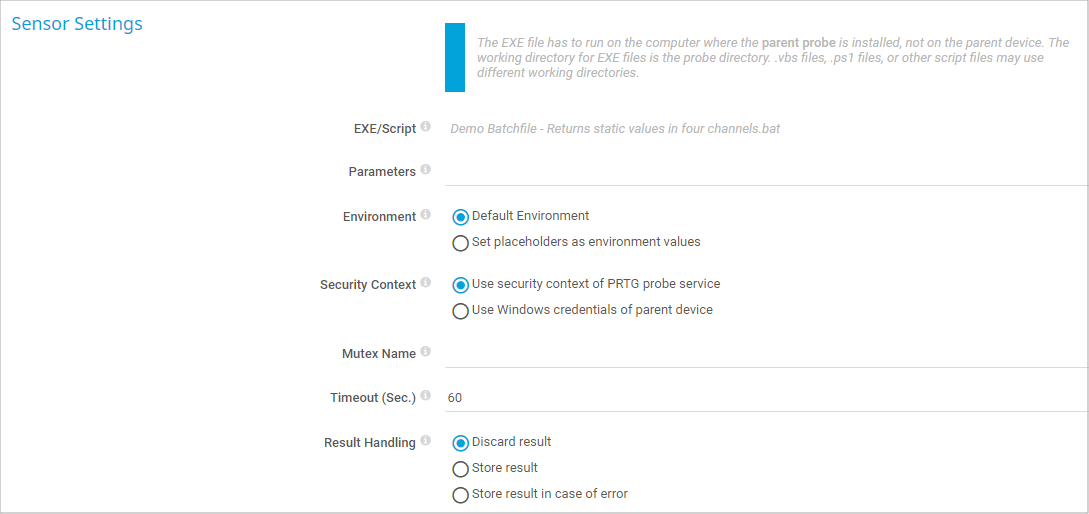Choose the Store result radio button
Screen dimensions: 1089x514
(460, 469)
